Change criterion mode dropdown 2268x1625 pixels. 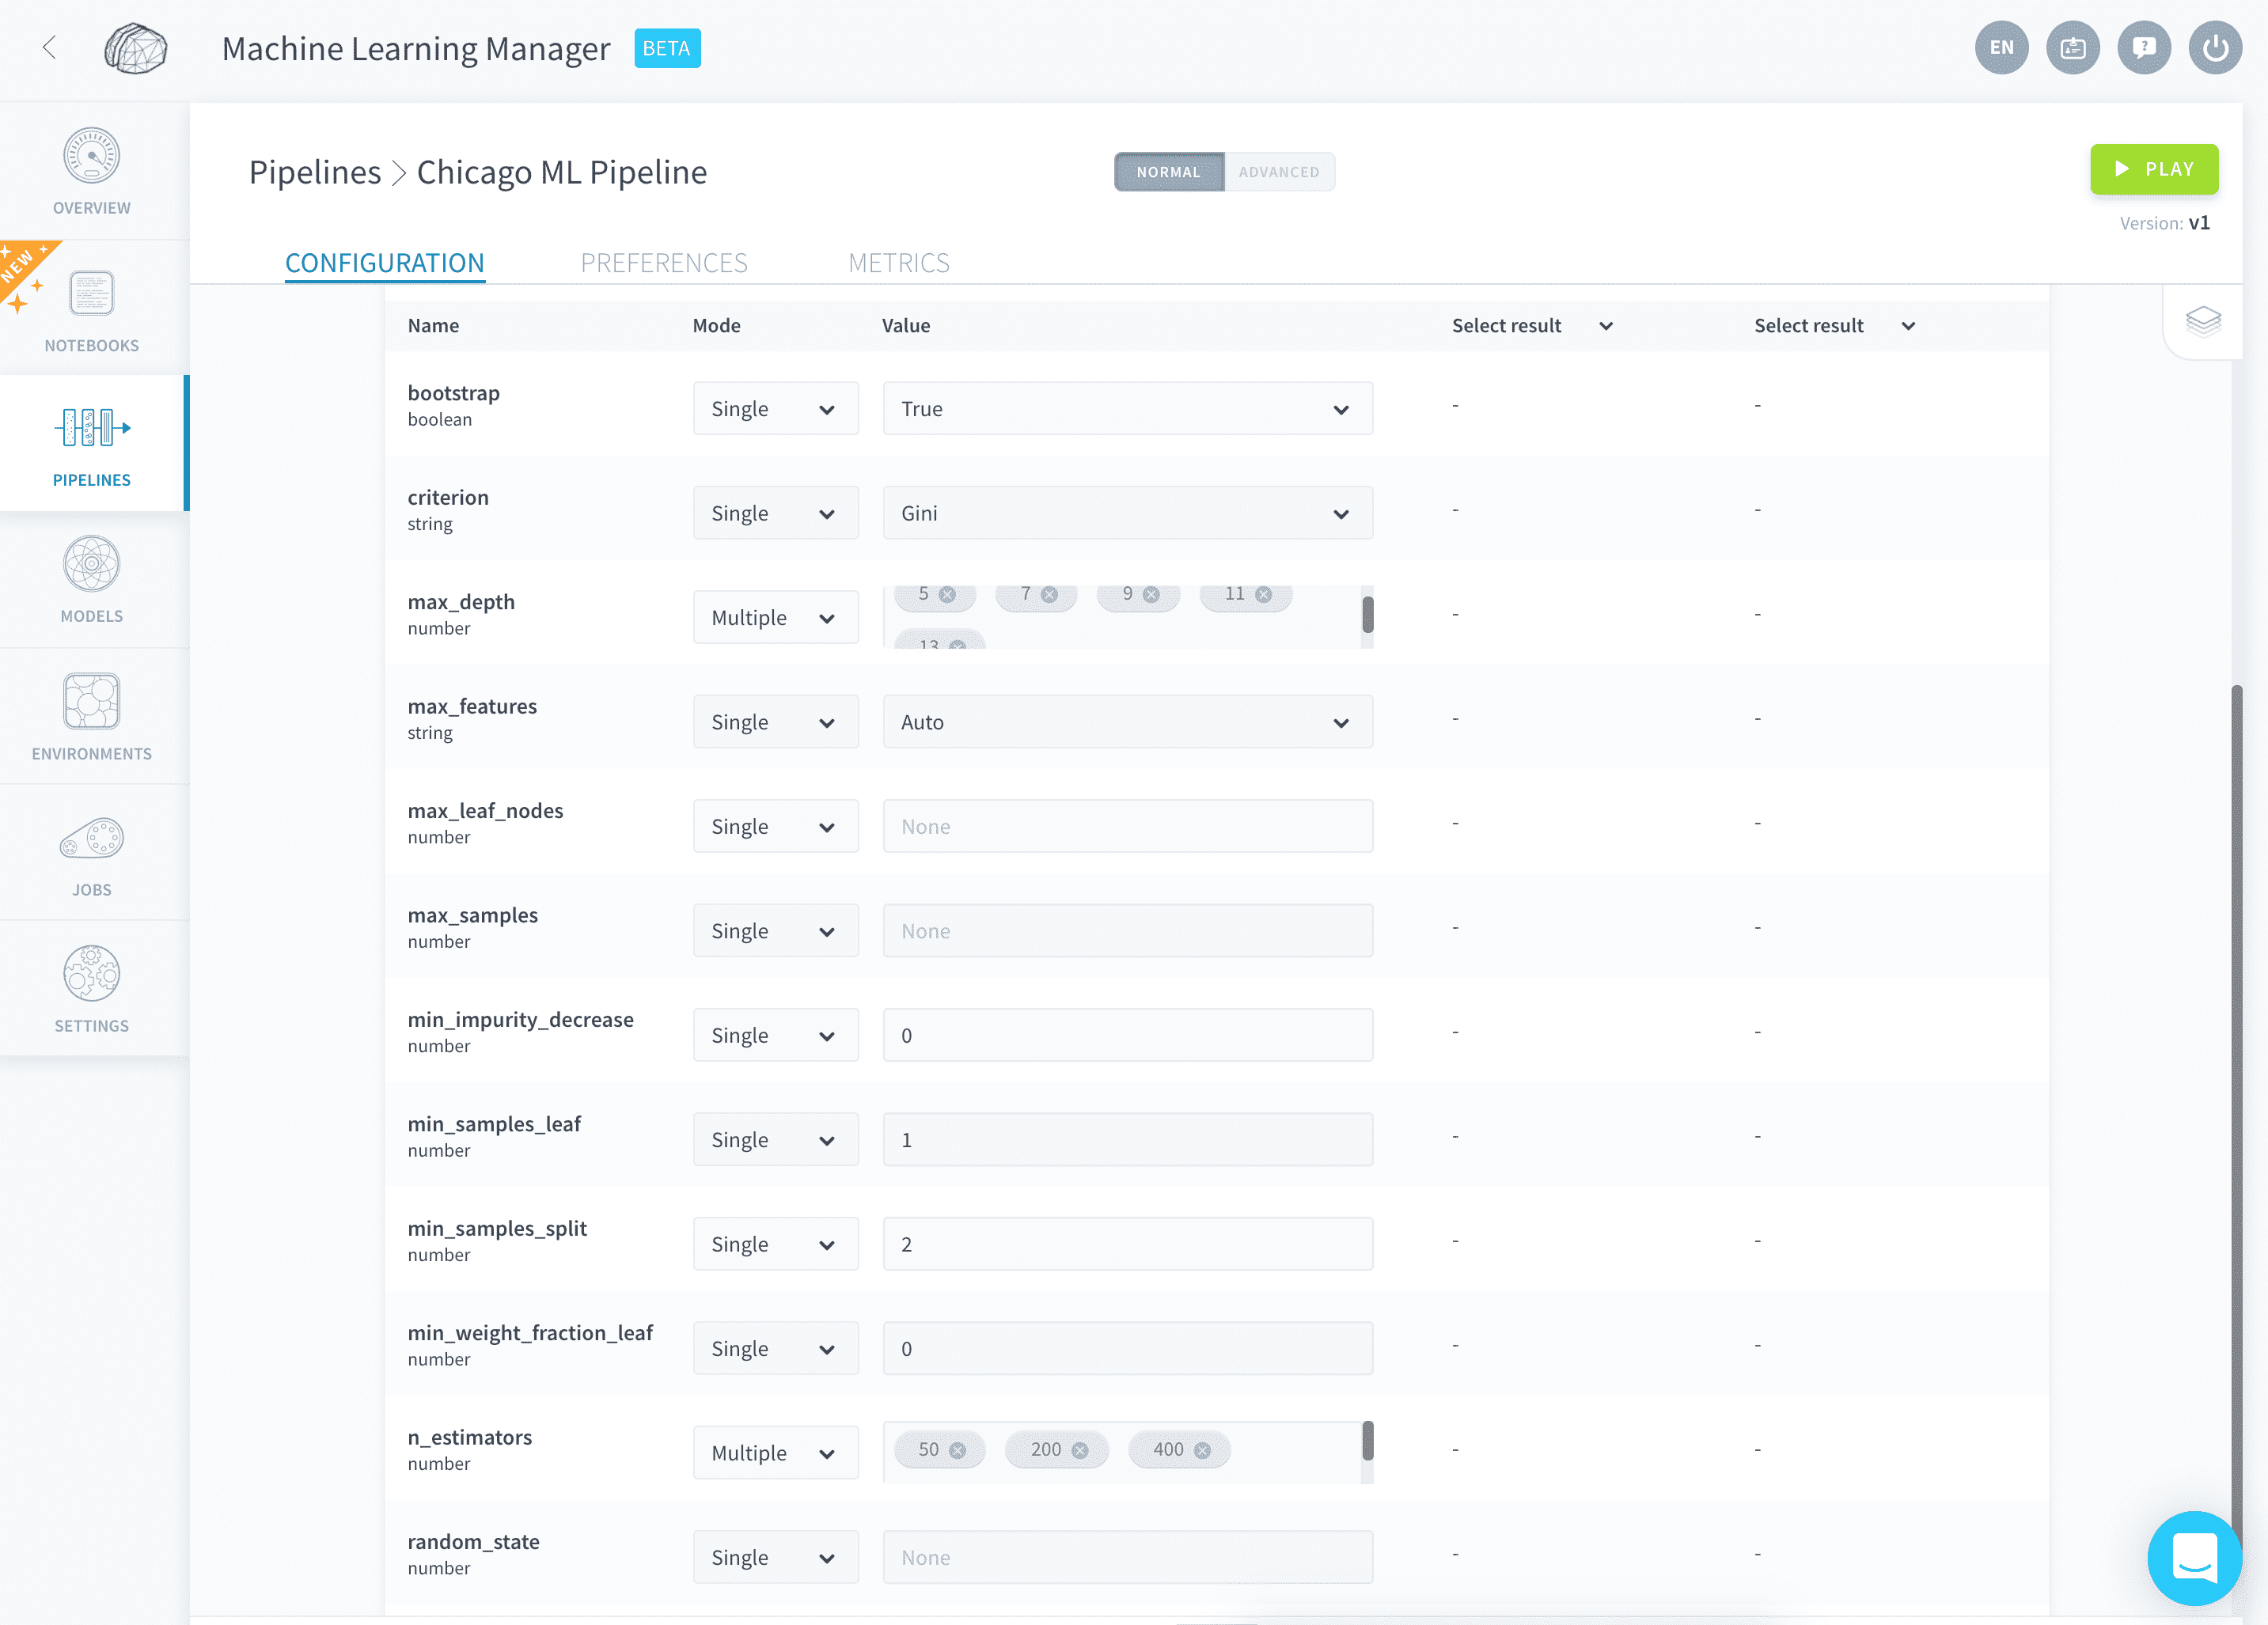[775, 513]
